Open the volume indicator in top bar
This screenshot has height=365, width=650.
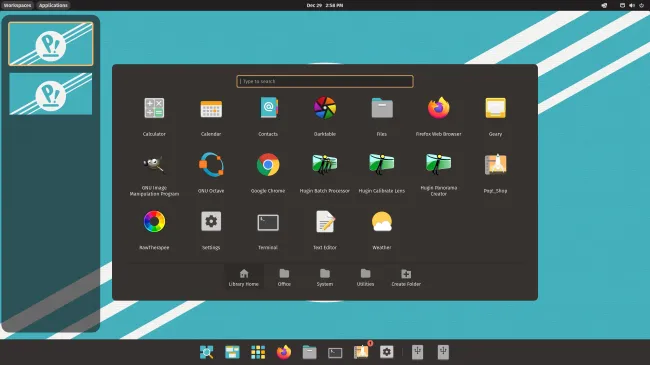(632, 5)
